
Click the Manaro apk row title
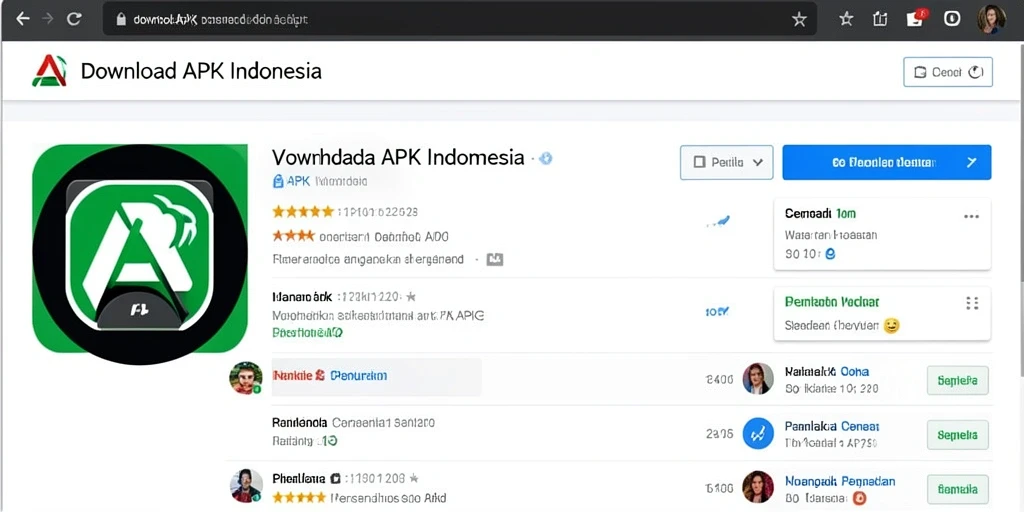point(302,297)
